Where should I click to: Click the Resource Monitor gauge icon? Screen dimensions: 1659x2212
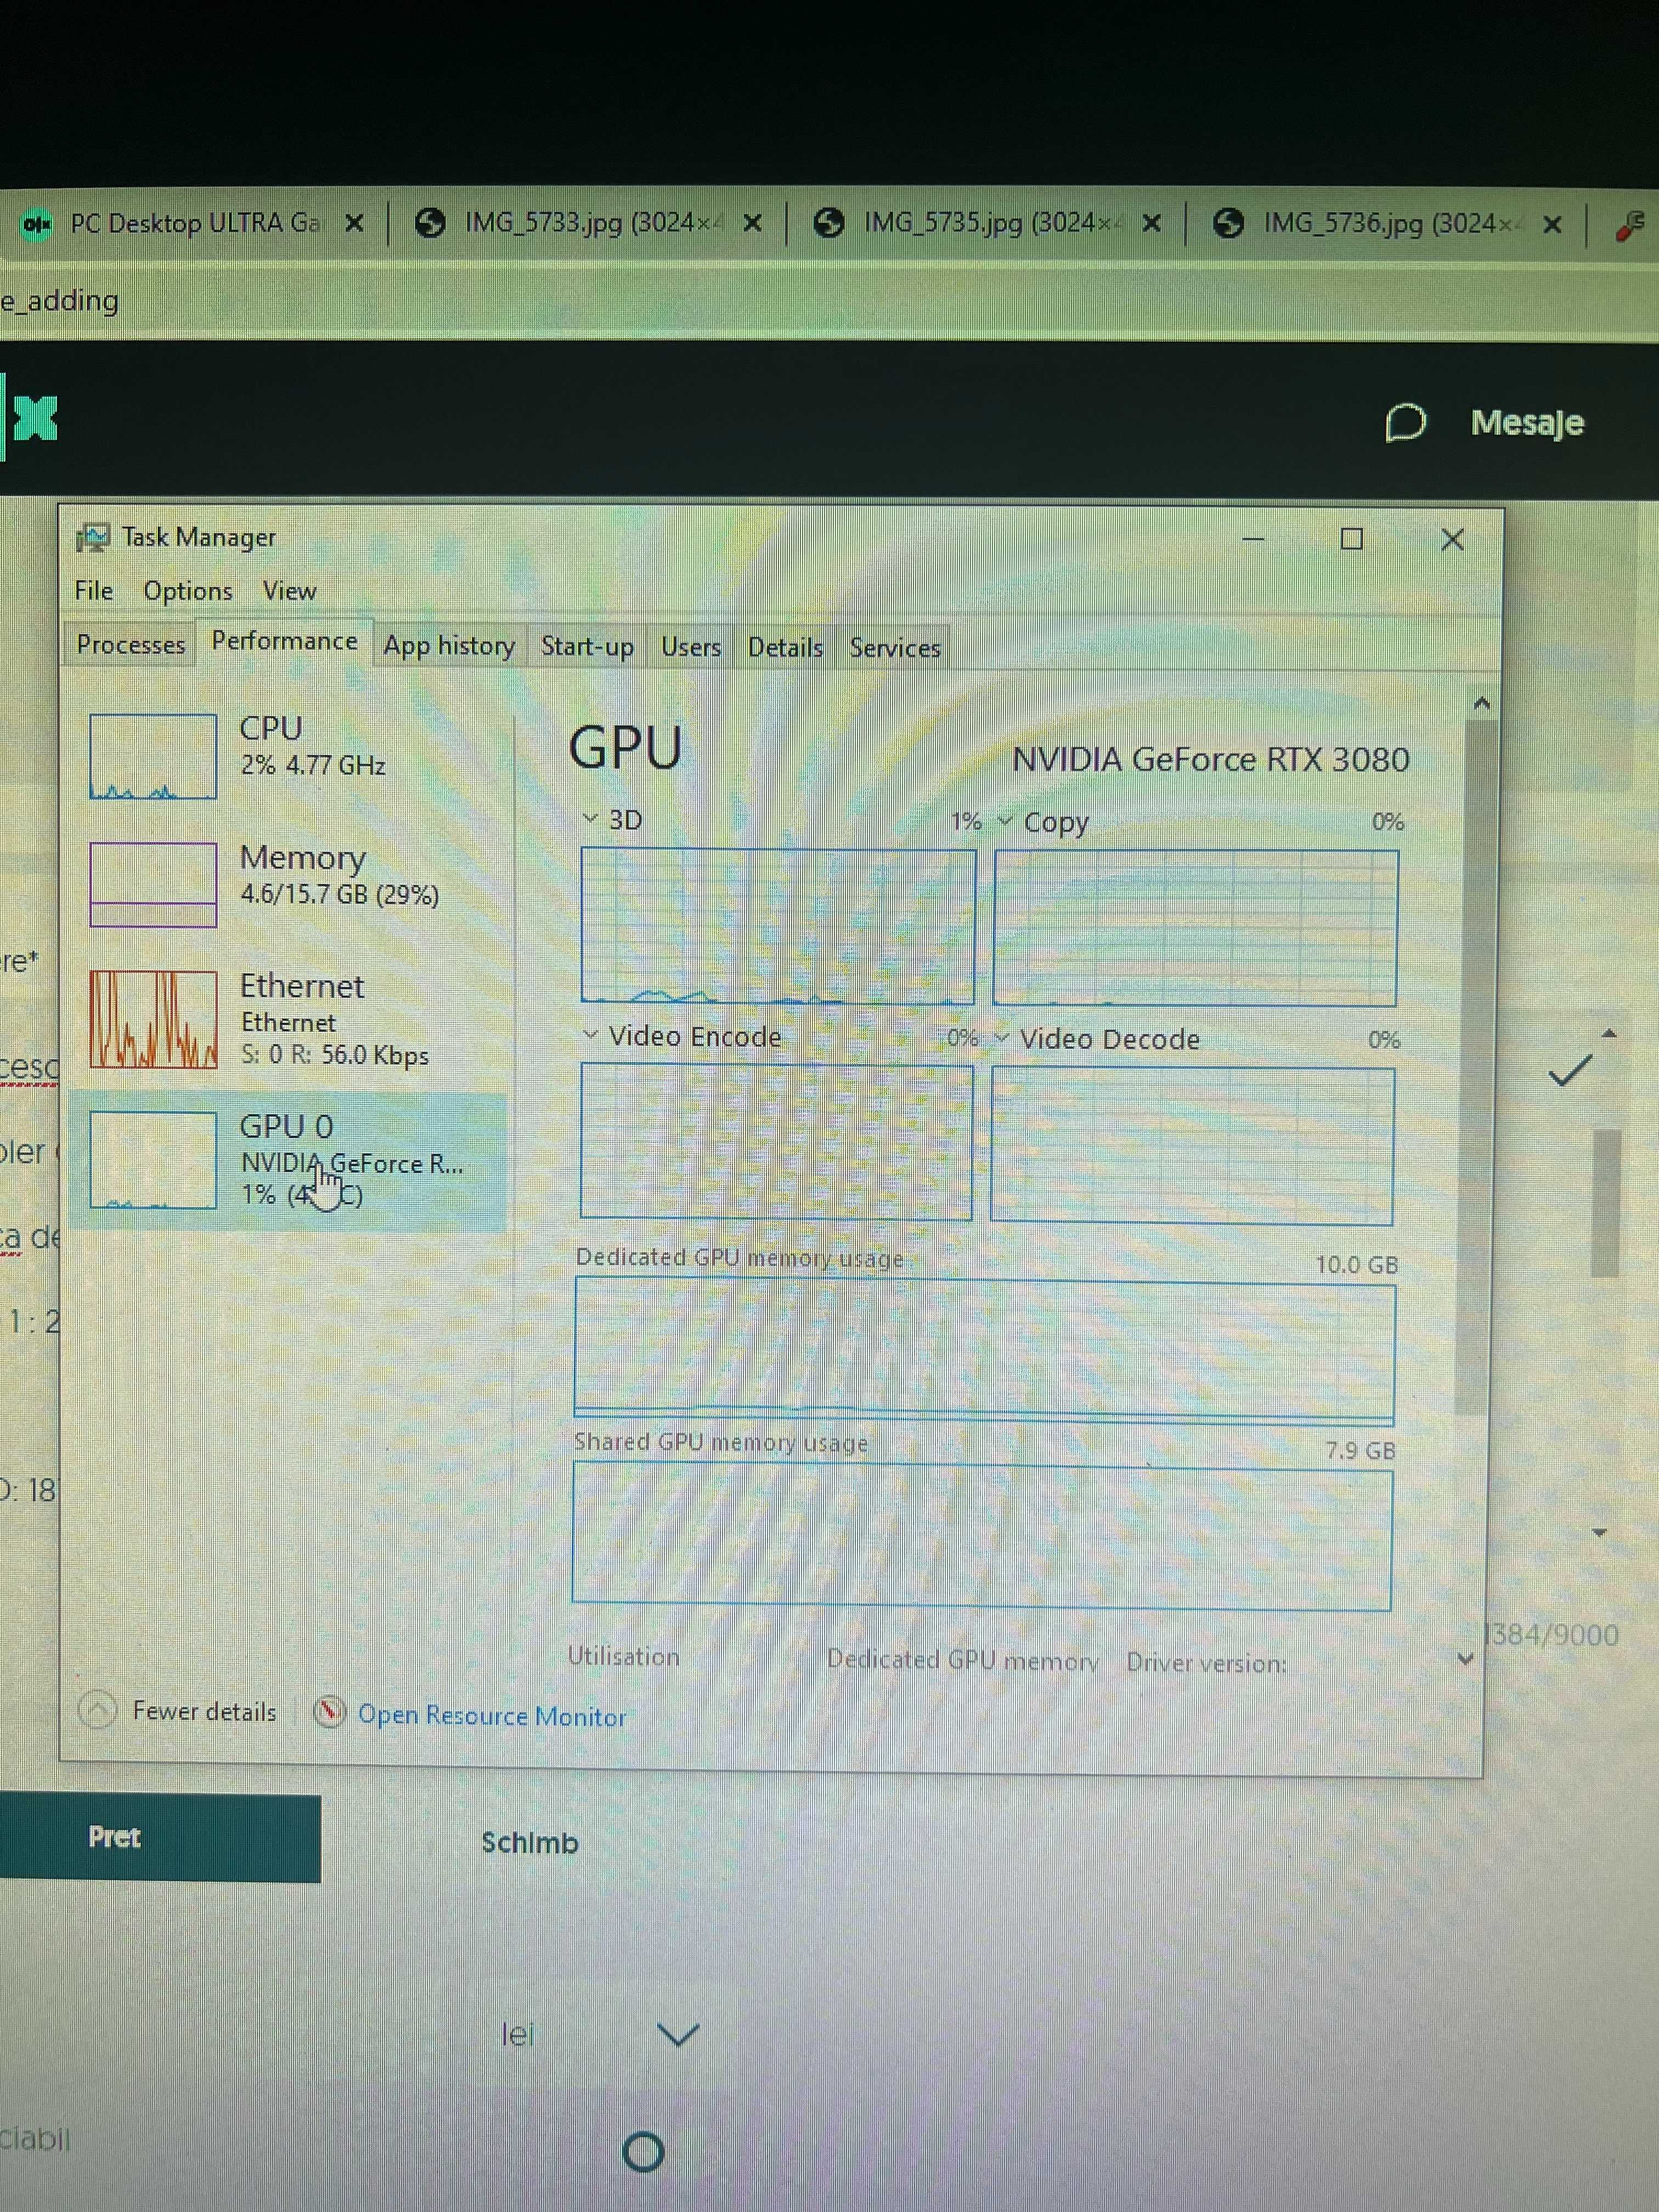(x=329, y=1712)
